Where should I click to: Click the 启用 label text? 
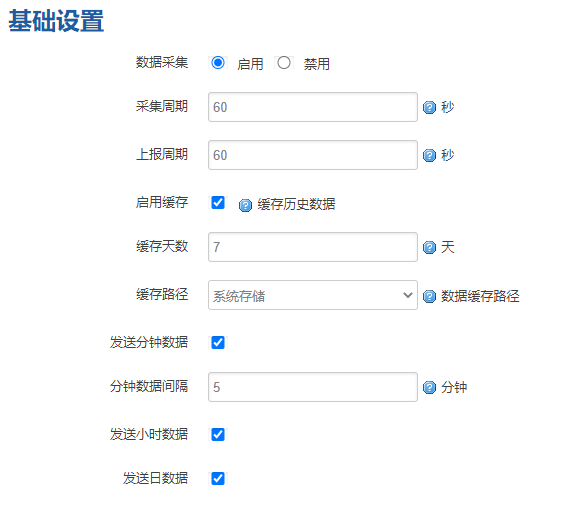[250, 64]
